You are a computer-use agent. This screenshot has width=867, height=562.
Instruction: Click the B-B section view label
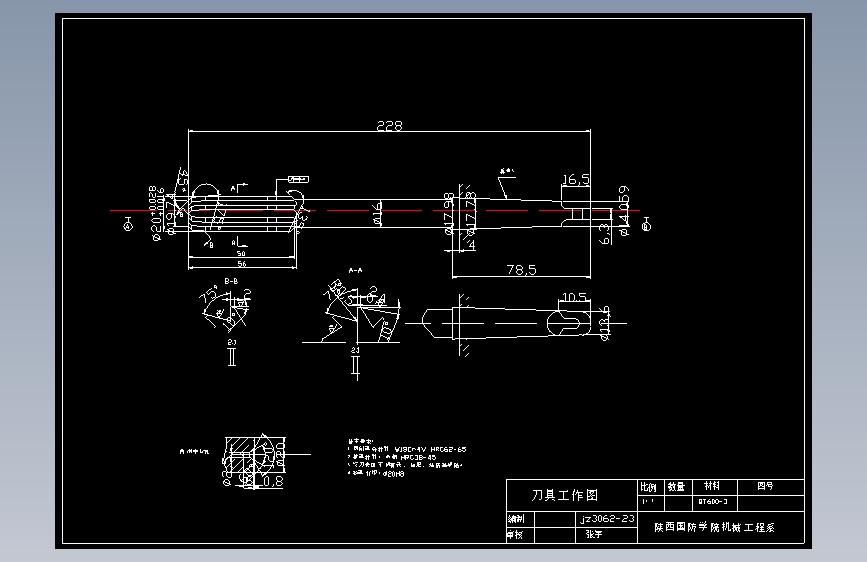coord(231,281)
